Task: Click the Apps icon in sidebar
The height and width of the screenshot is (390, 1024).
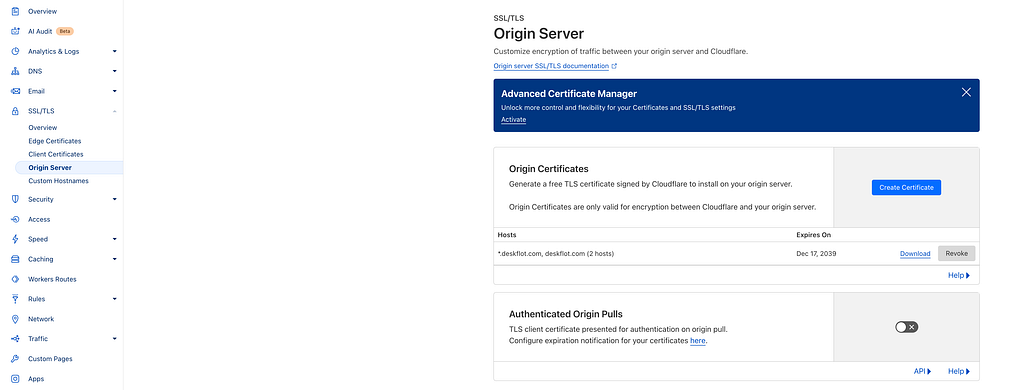Action: [x=15, y=379]
